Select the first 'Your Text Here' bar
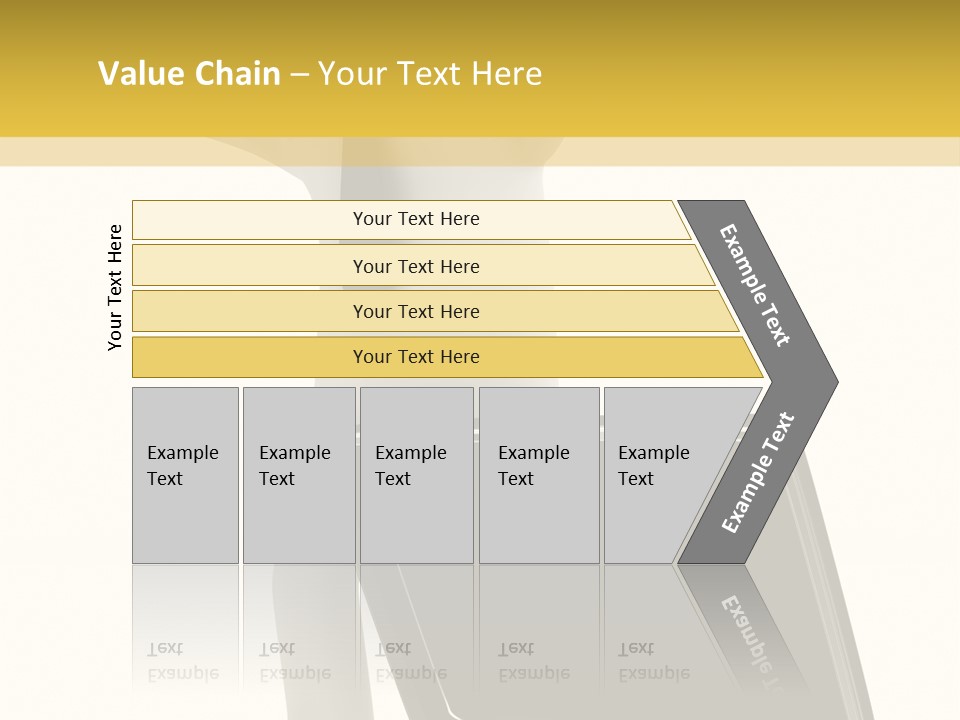Viewport: 960px width, 720px height. point(415,219)
